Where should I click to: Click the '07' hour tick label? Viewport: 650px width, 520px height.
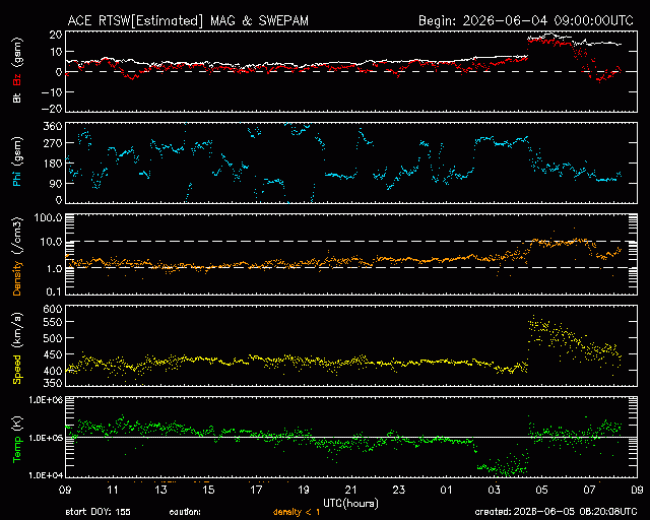[x=589, y=490]
